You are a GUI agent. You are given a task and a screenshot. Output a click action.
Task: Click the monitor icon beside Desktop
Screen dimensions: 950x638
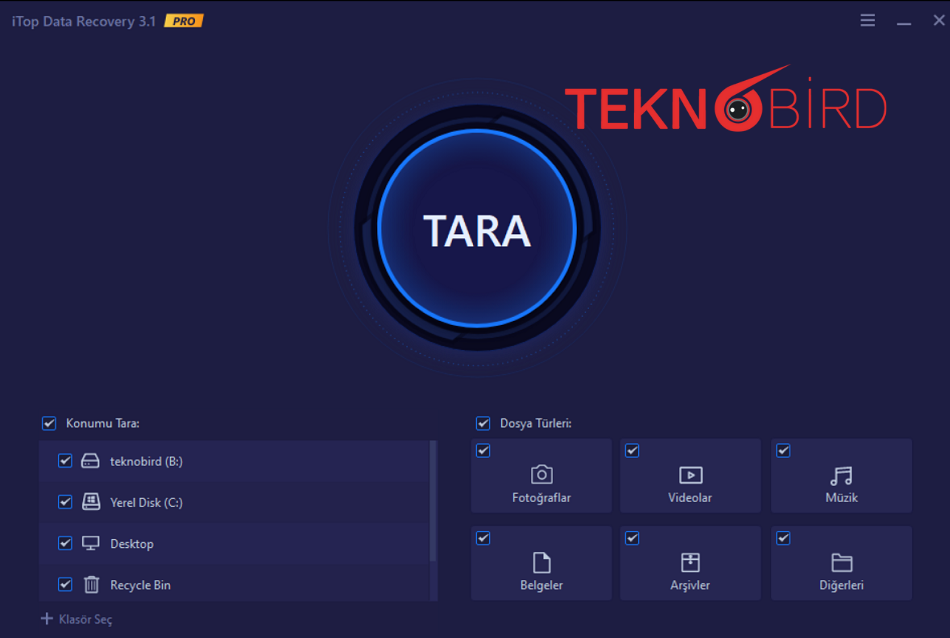coord(91,543)
